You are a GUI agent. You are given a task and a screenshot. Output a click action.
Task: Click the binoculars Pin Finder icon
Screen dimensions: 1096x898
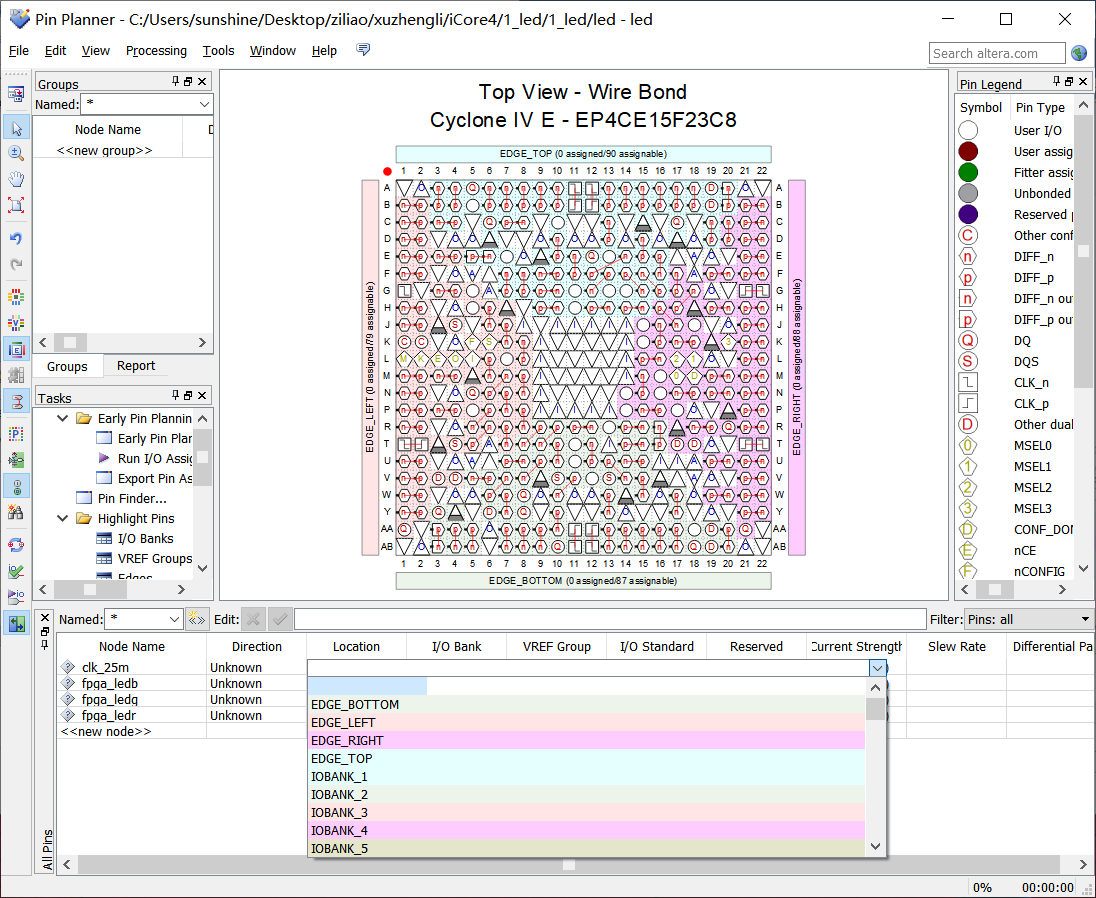coord(16,512)
